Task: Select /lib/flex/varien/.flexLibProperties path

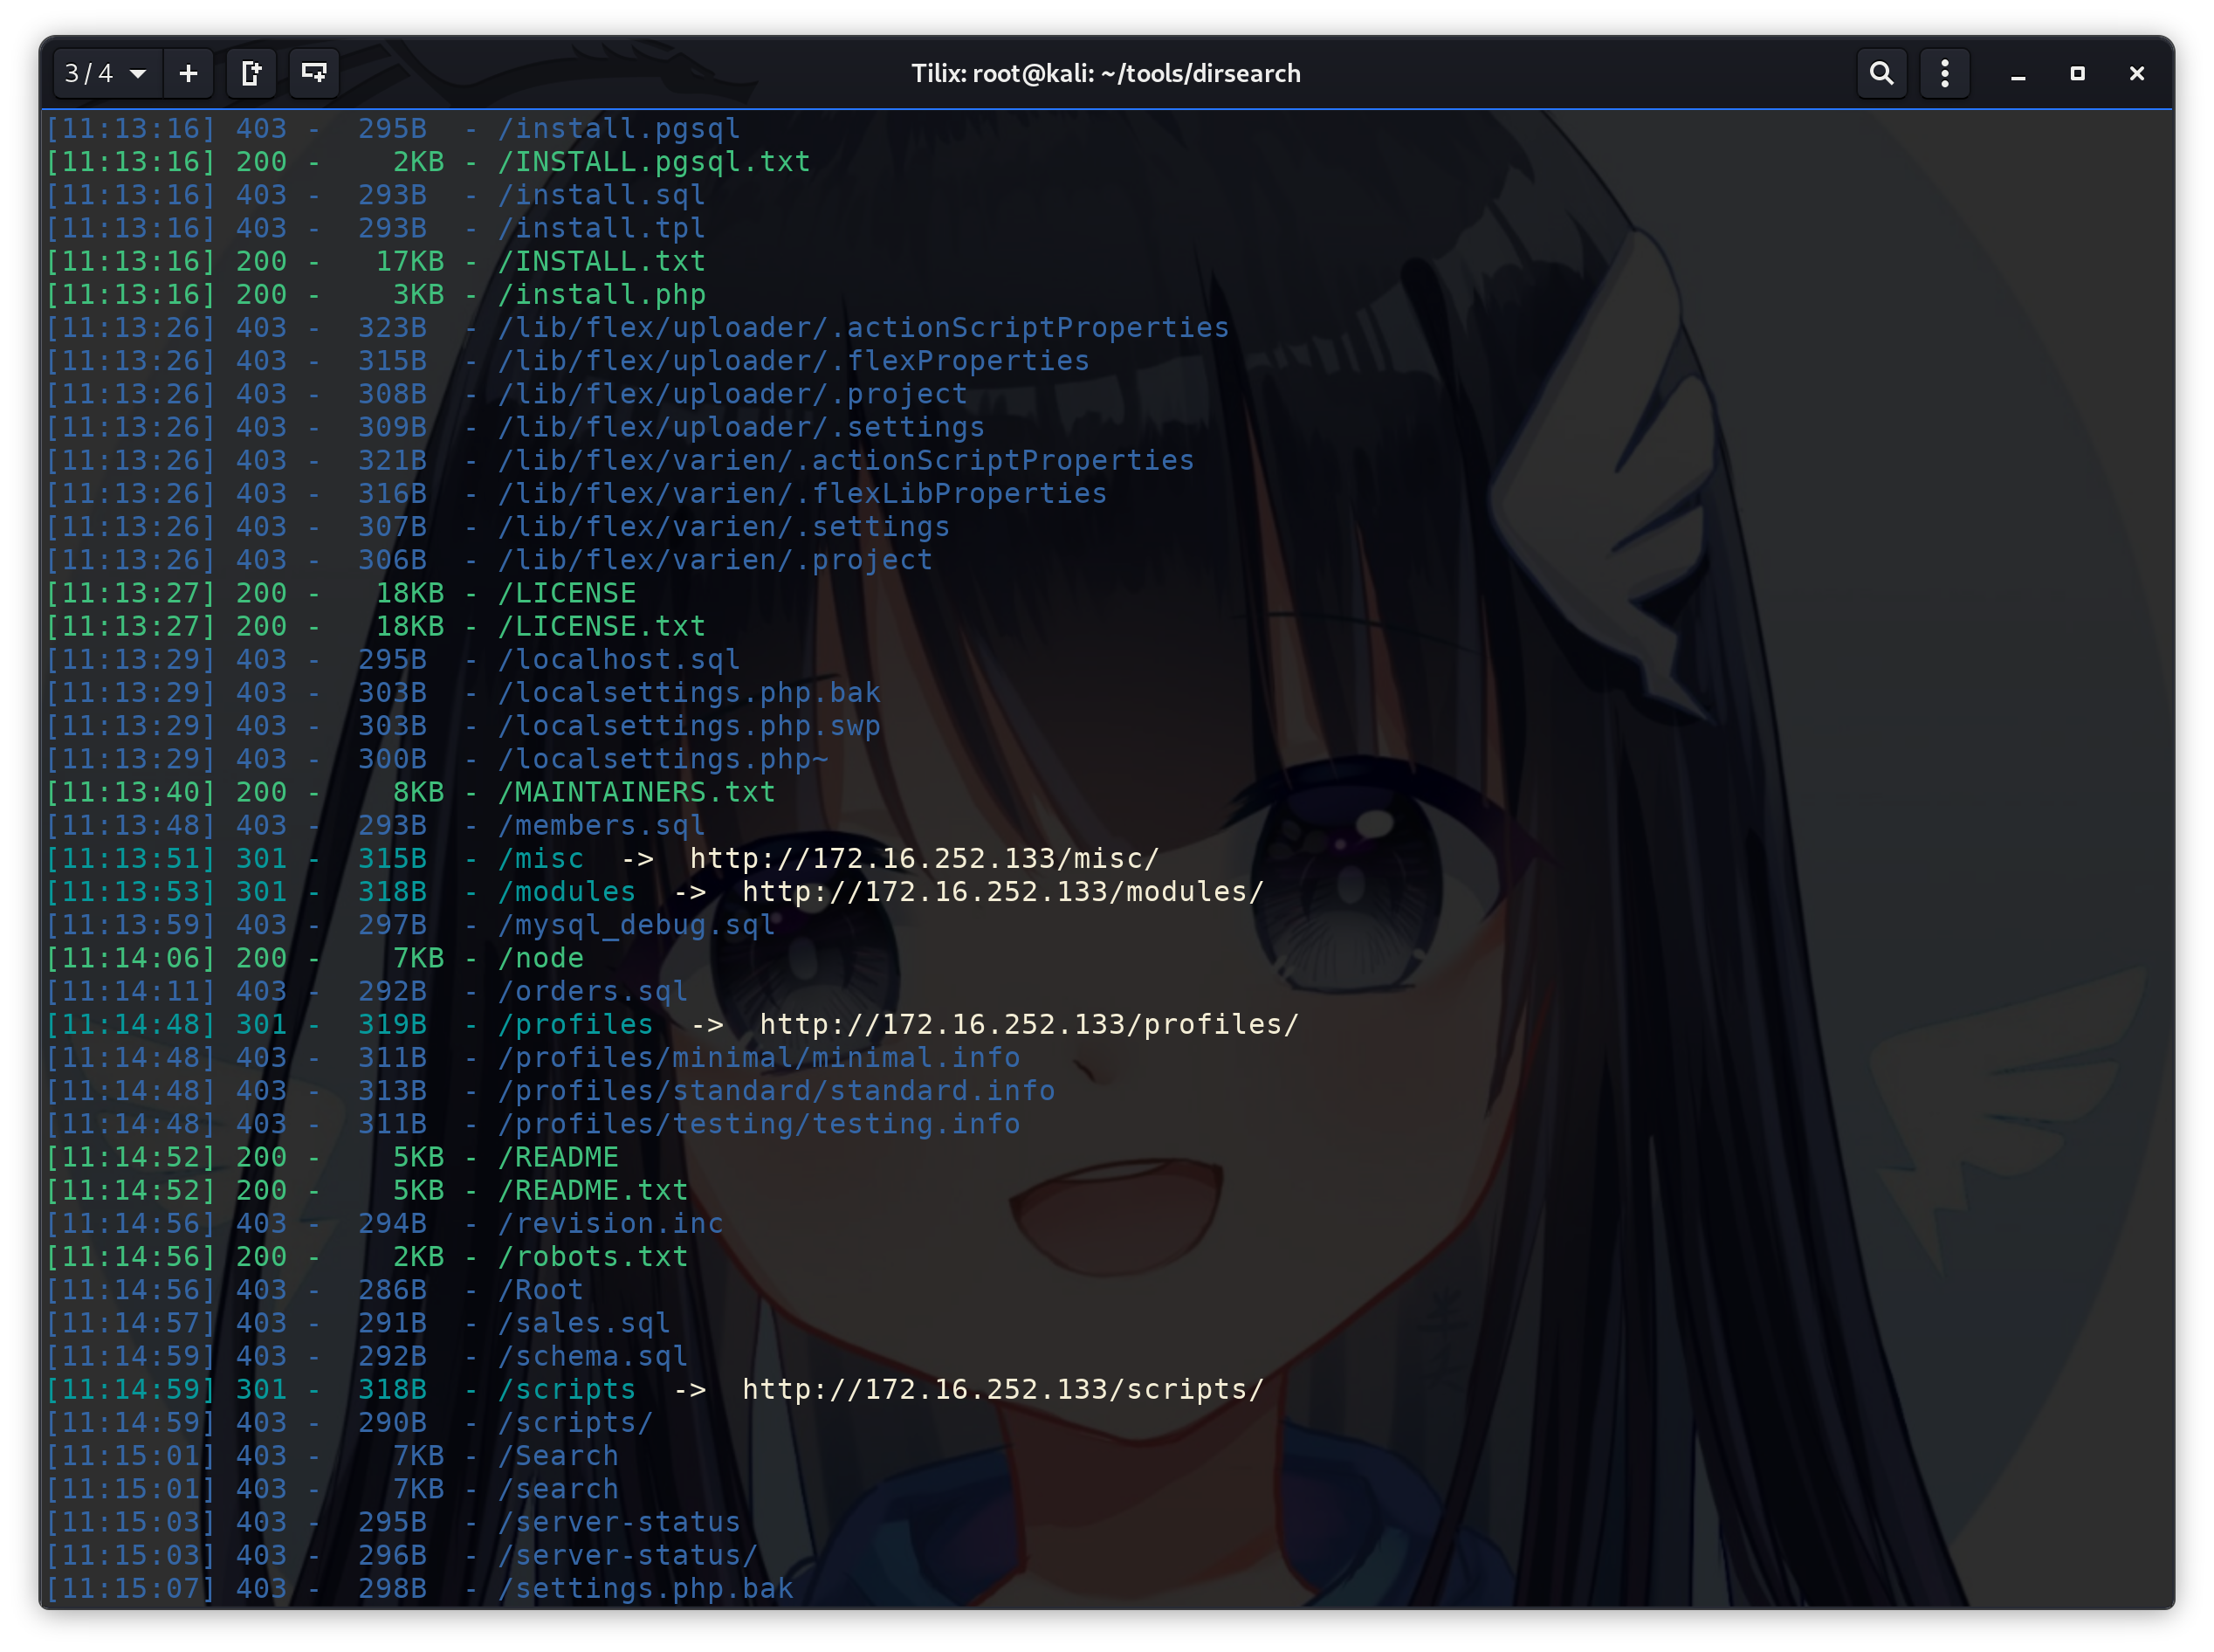Action: click(802, 493)
